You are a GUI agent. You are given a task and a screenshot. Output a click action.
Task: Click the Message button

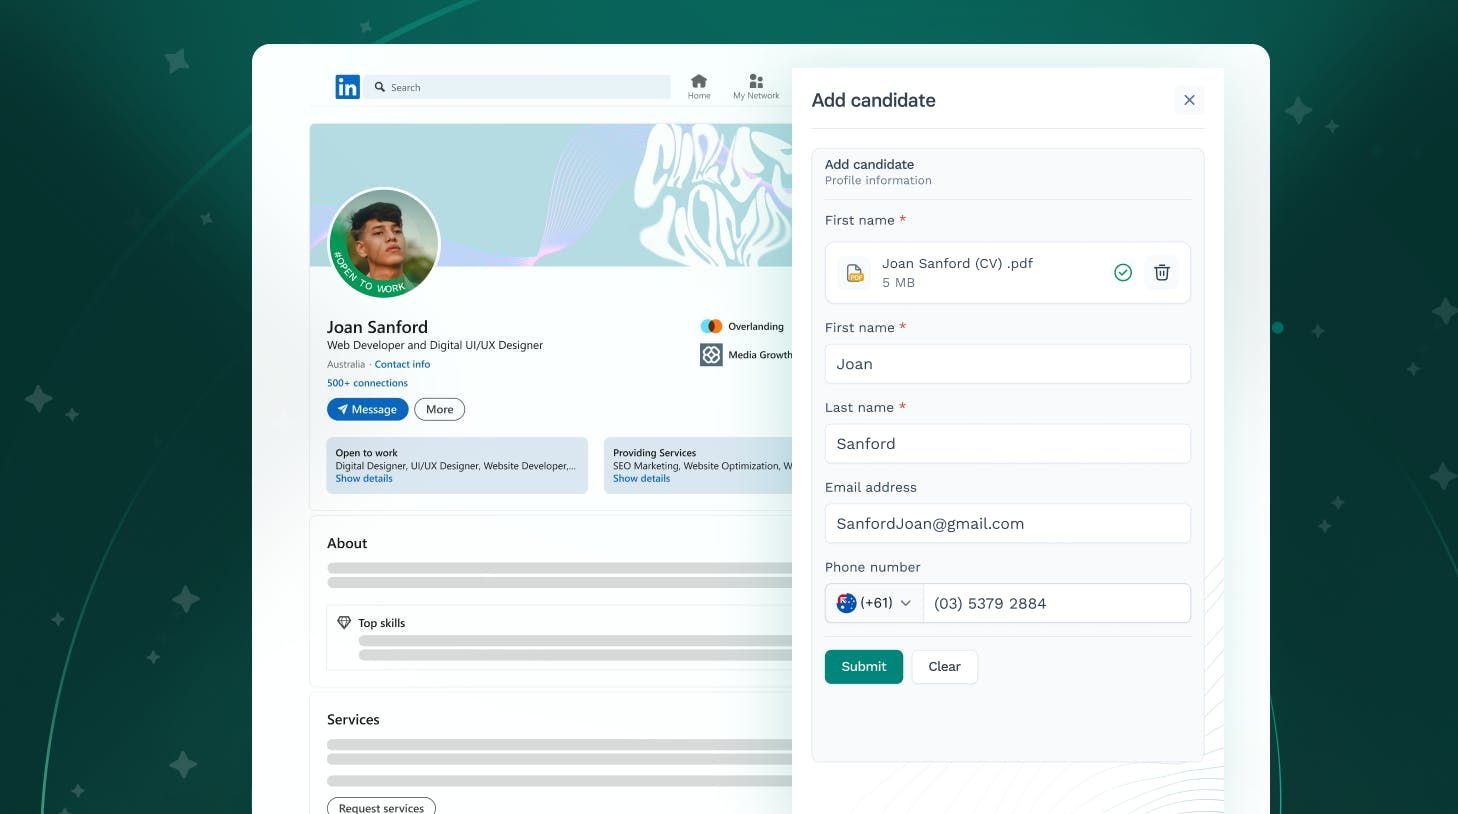(x=367, y=409)
